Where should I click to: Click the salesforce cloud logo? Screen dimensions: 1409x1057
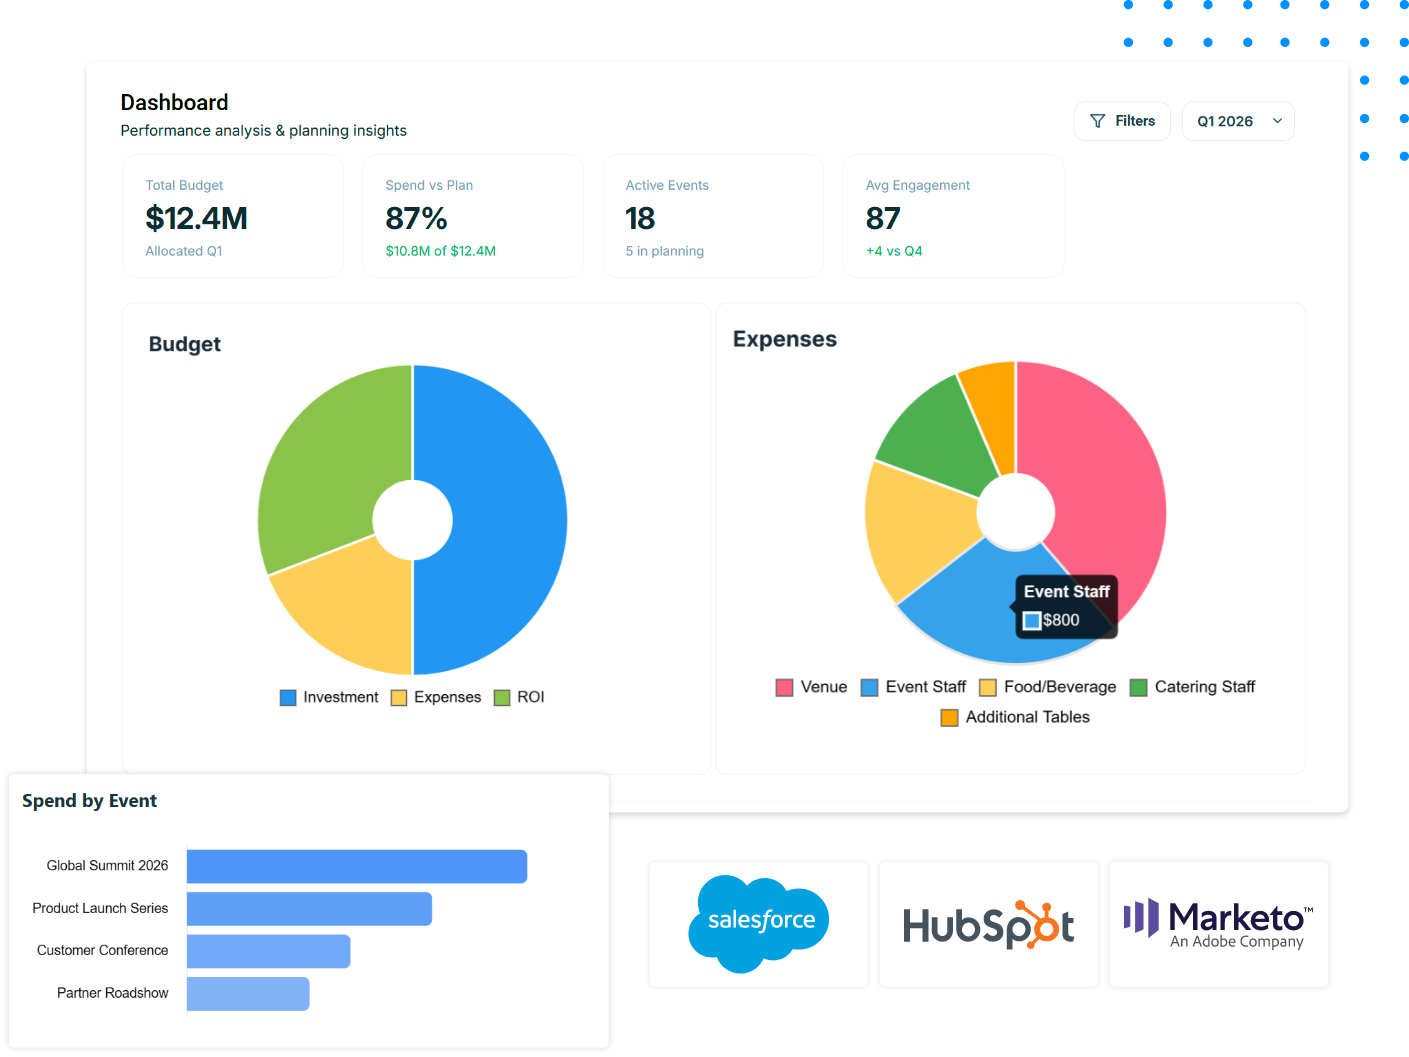pyautogui.click(x=758, y=922)
